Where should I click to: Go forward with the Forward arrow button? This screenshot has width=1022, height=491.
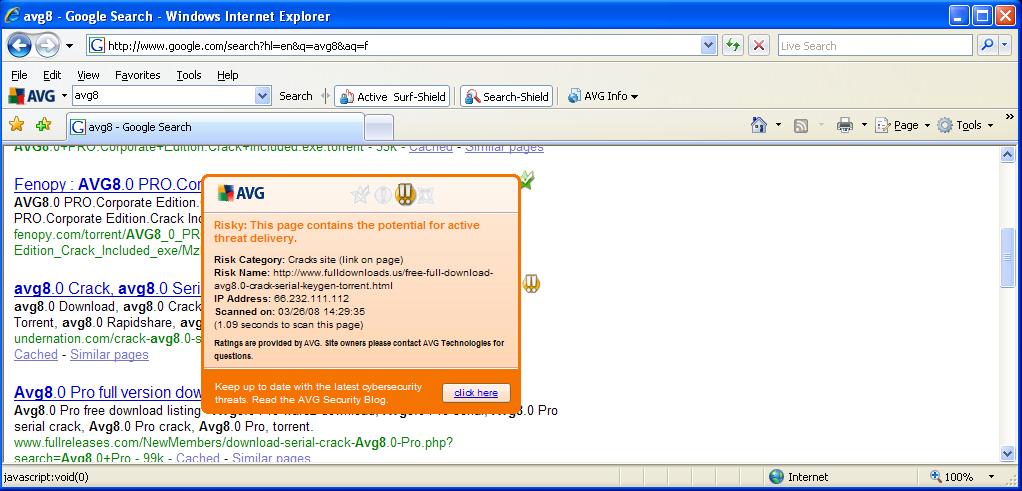pos(47,46)
